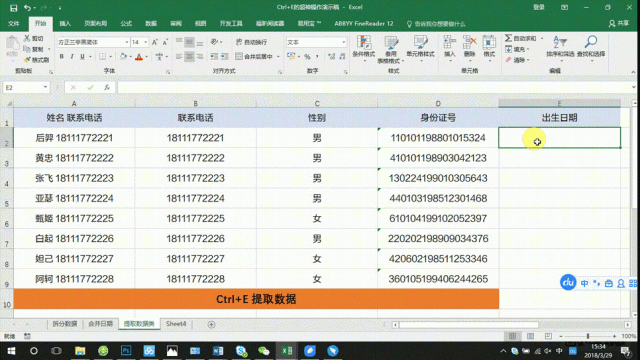Click the 共享 (Share) button

(x=619, y=24)
